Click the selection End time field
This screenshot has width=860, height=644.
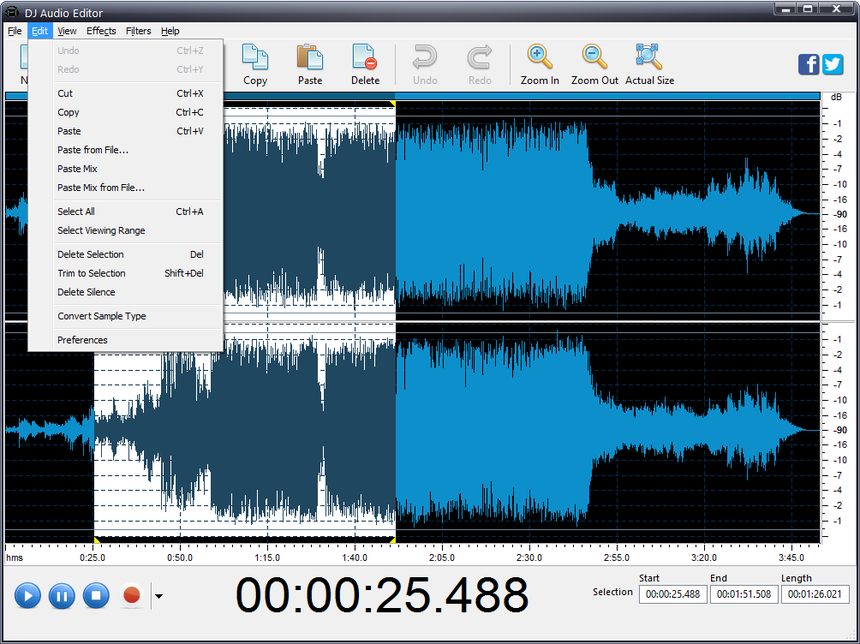744,594
